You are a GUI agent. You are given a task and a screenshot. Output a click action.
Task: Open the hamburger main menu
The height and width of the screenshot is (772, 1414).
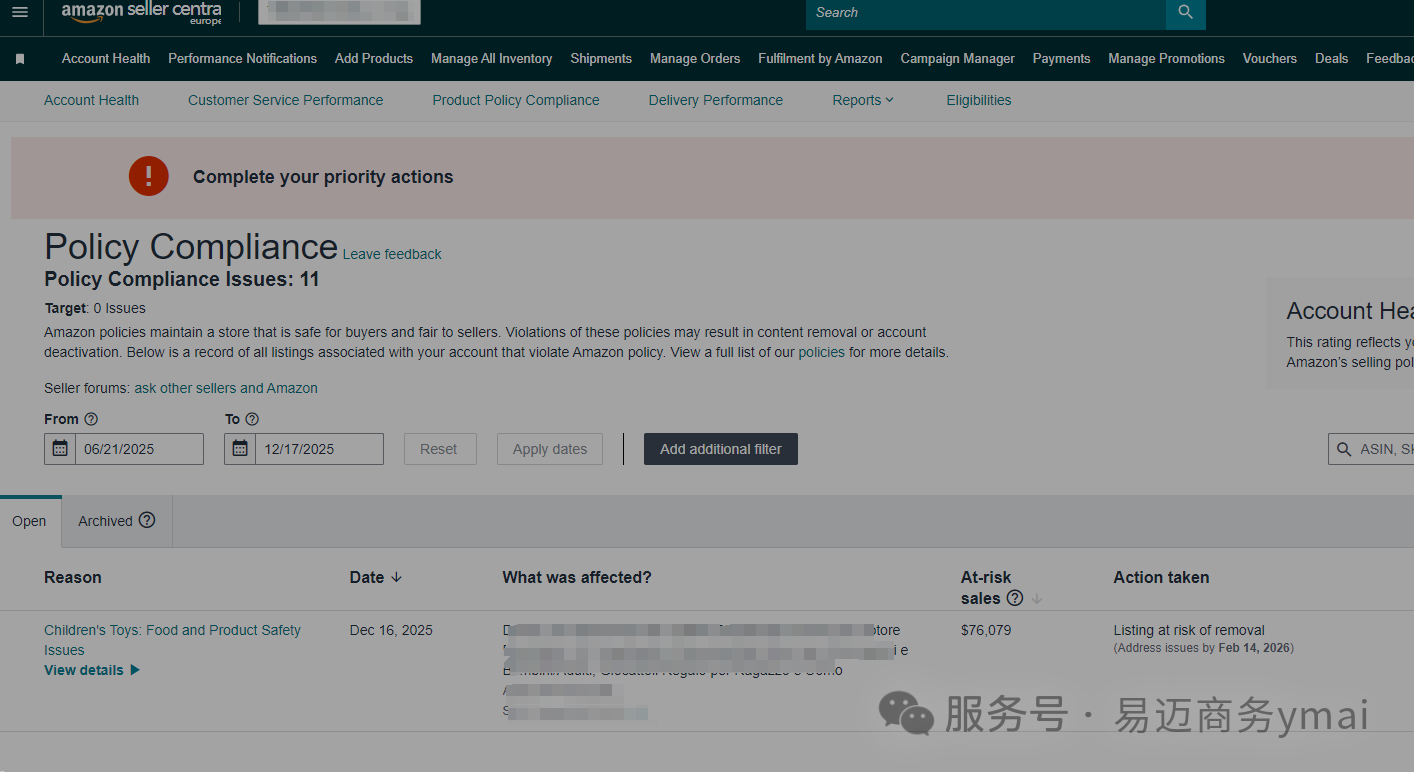[20, 13]
